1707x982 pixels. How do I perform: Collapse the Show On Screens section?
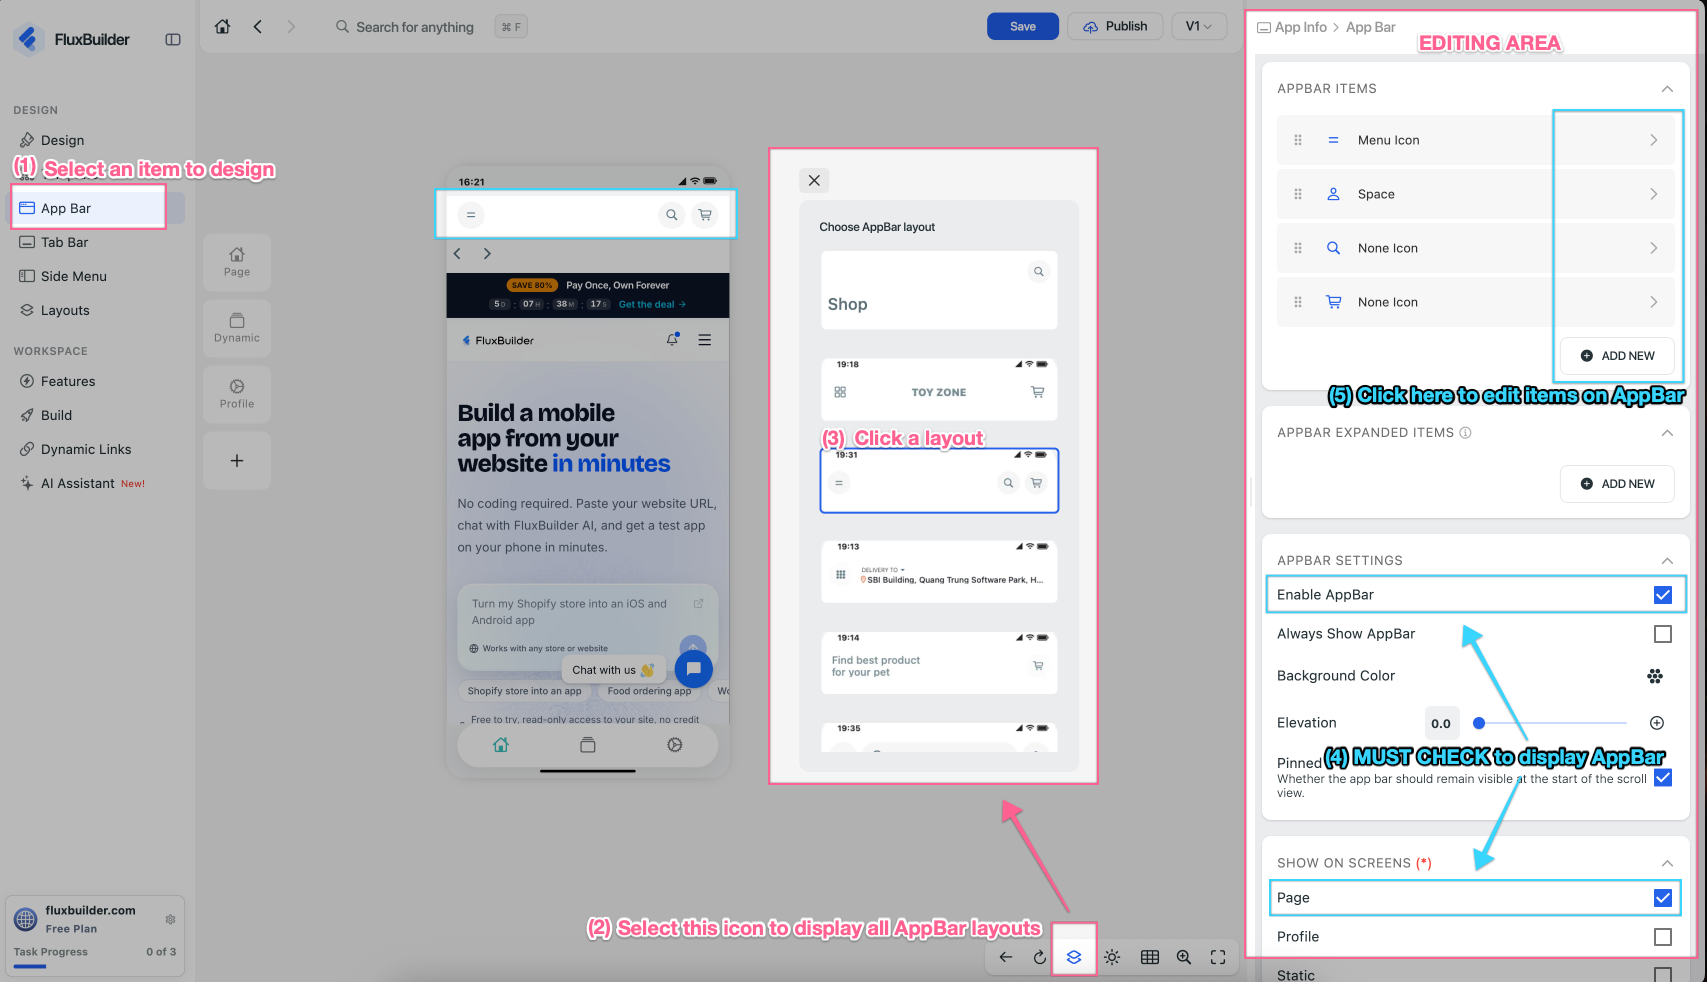pos(1667,863)
